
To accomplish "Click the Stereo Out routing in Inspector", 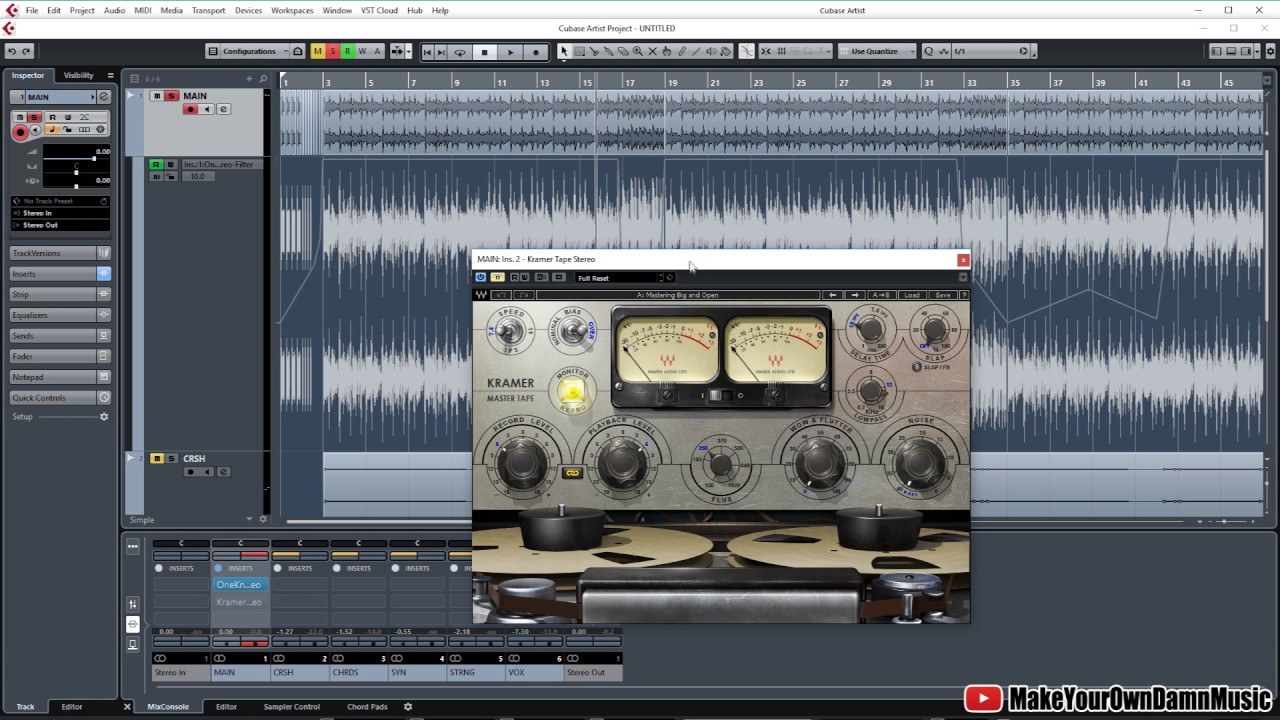I will 60,225.
